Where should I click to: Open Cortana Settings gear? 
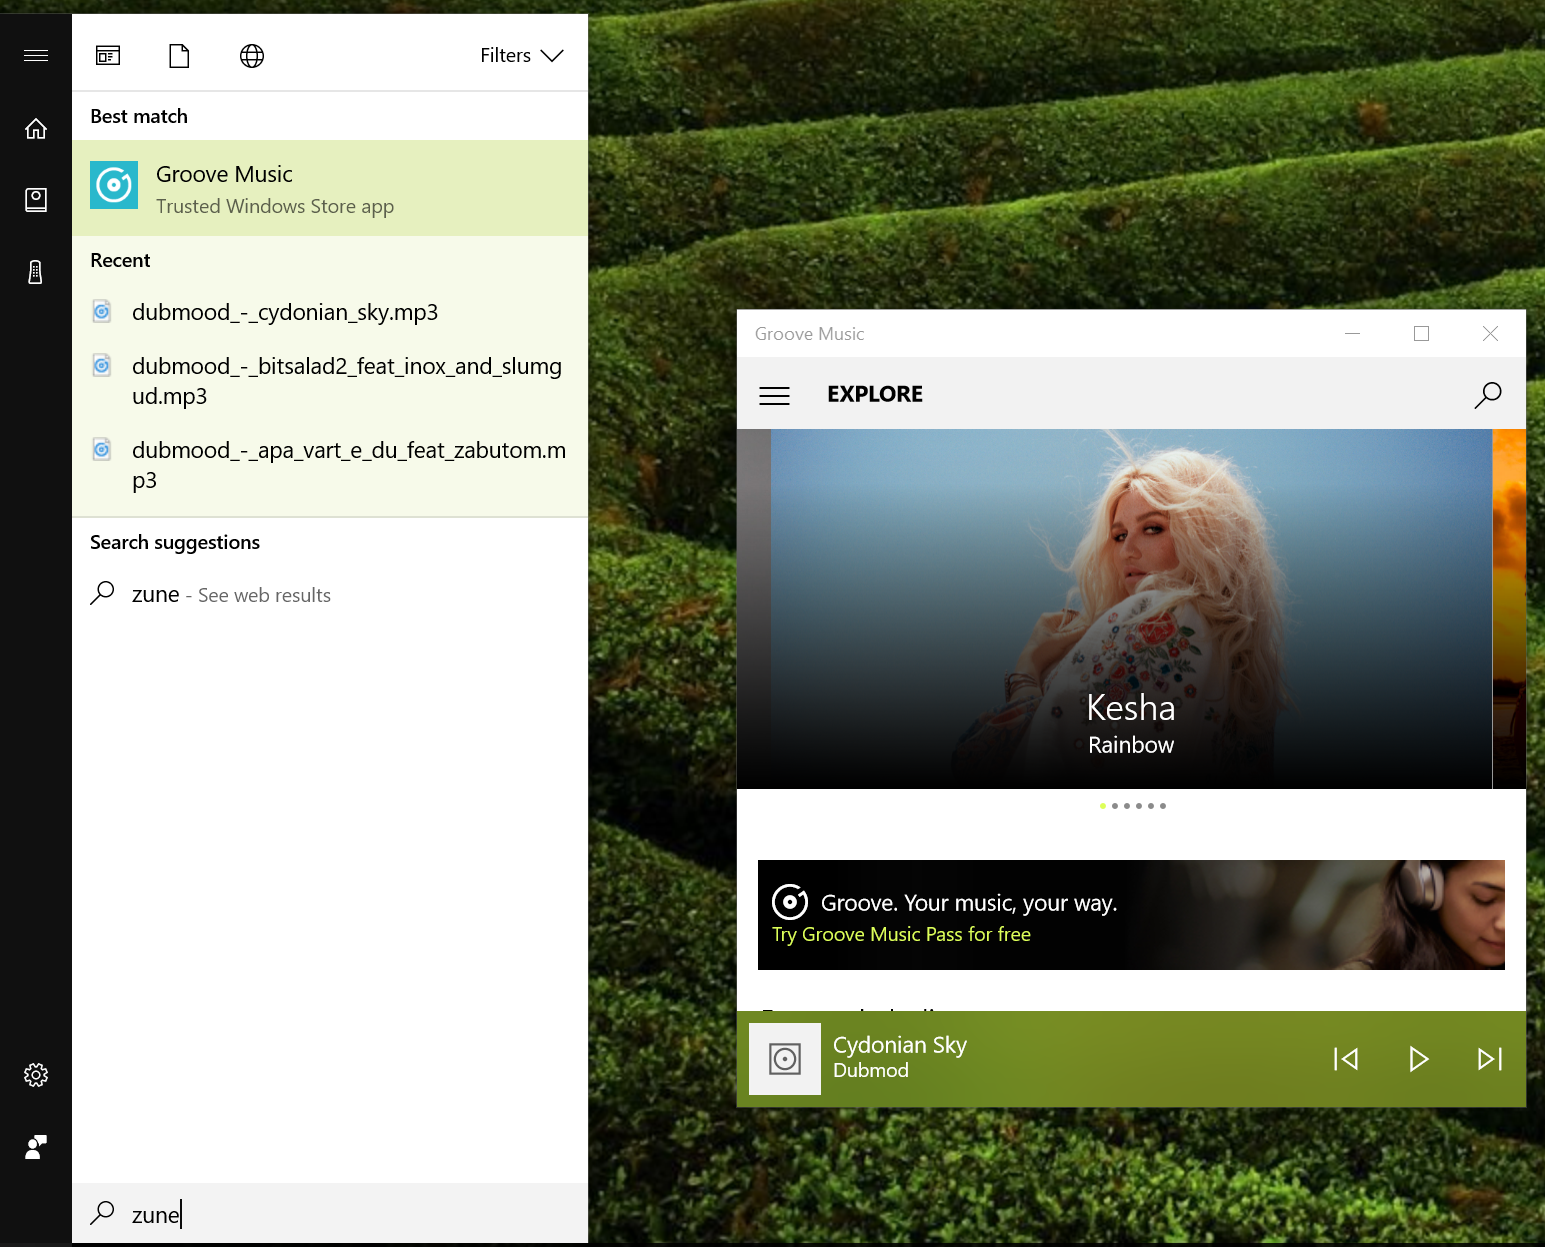pyautogui.click(x=36, y=1075)
